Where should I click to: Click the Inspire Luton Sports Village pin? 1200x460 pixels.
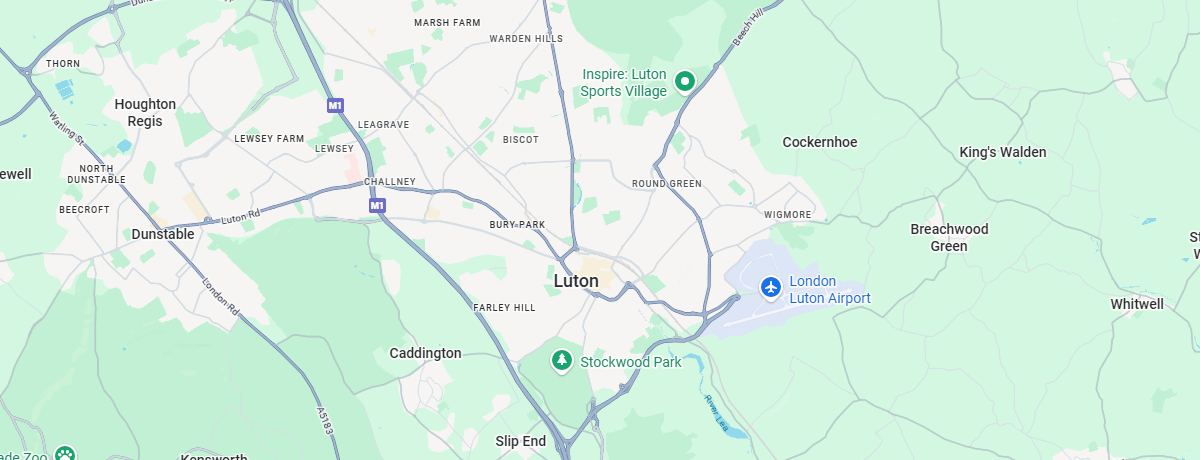click(685, 81)
